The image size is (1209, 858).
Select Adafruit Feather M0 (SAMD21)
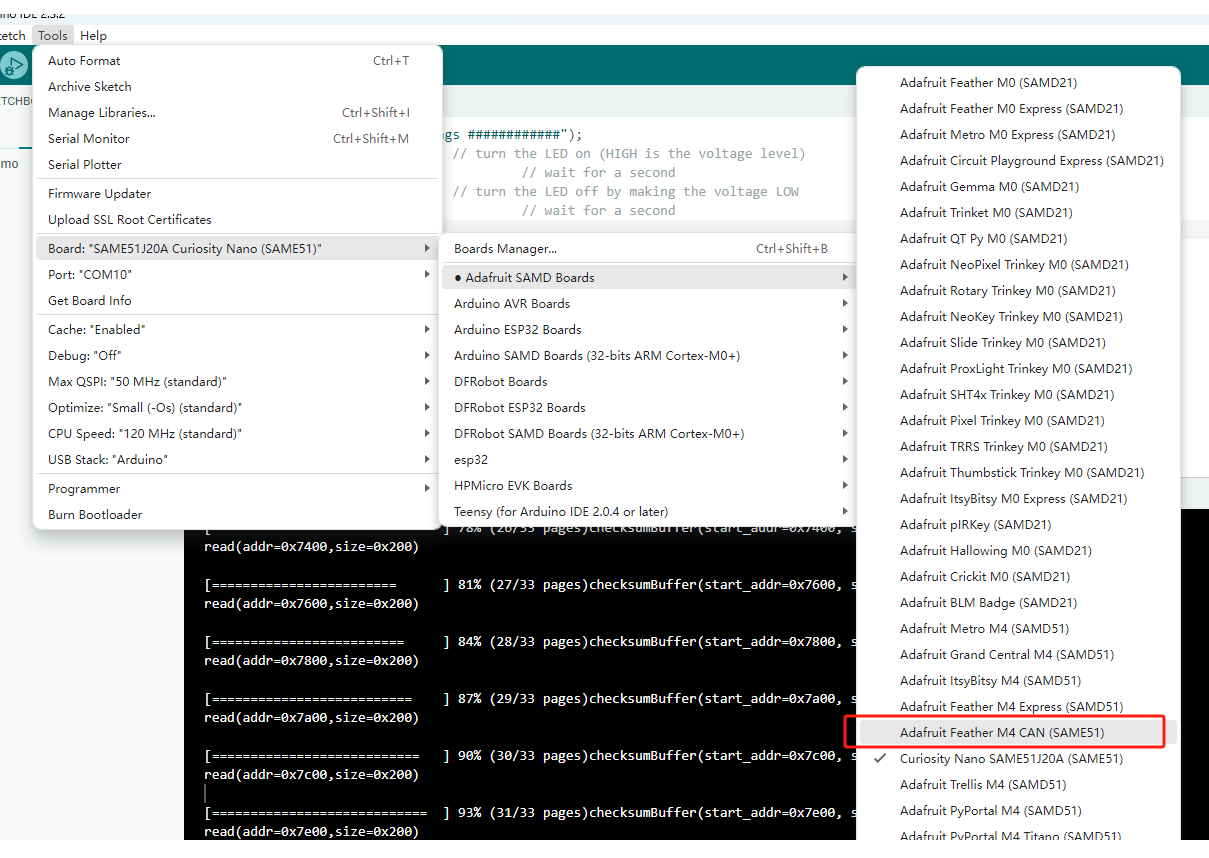pyautogui.click(x=1018, y=83)
